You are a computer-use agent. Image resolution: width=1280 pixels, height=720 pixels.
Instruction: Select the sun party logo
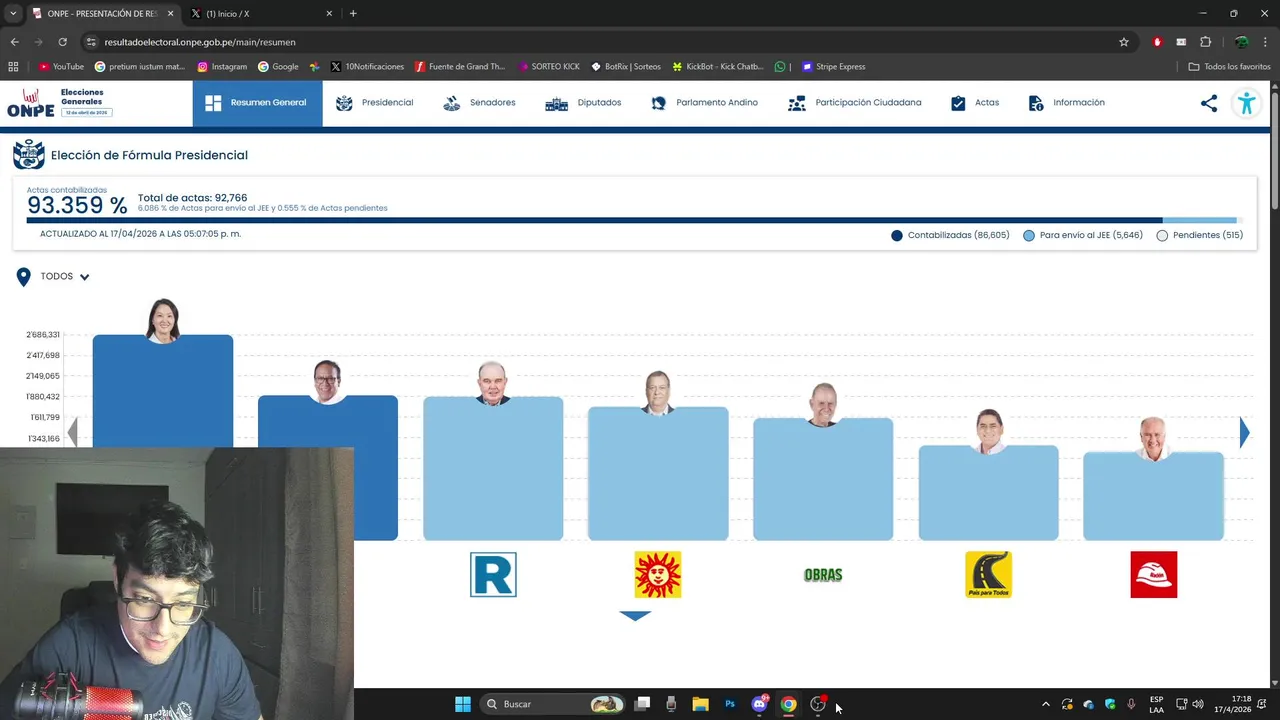[658, 575]
